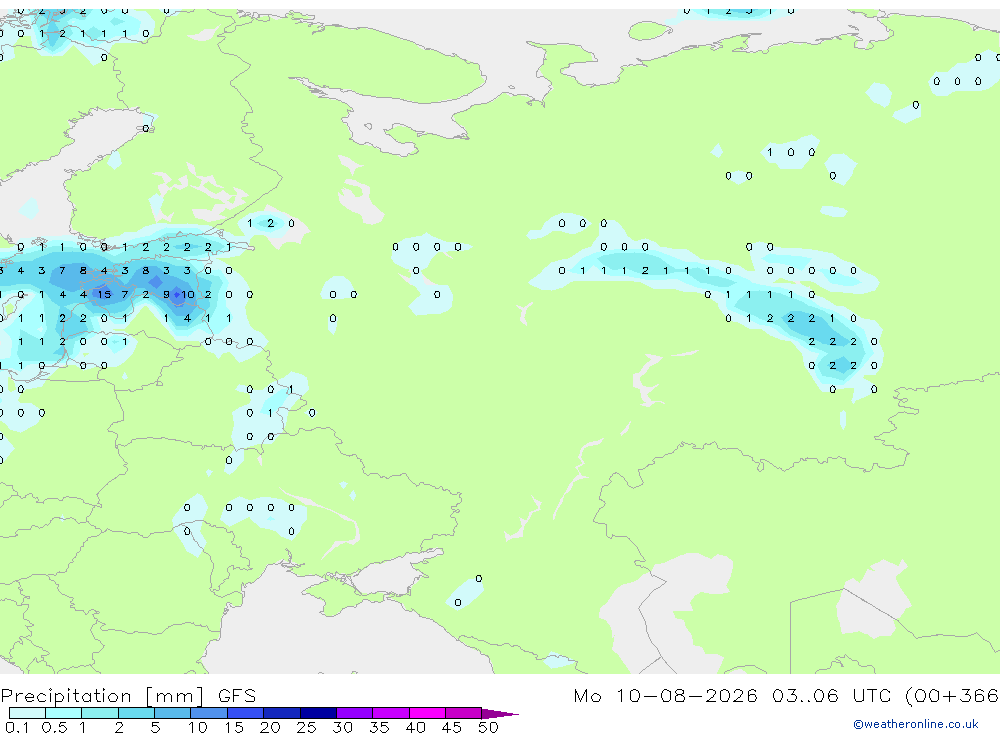Viewport: 1000px width, 733px height.
Task: Click the '30' legend label
Action: (342, 727)
